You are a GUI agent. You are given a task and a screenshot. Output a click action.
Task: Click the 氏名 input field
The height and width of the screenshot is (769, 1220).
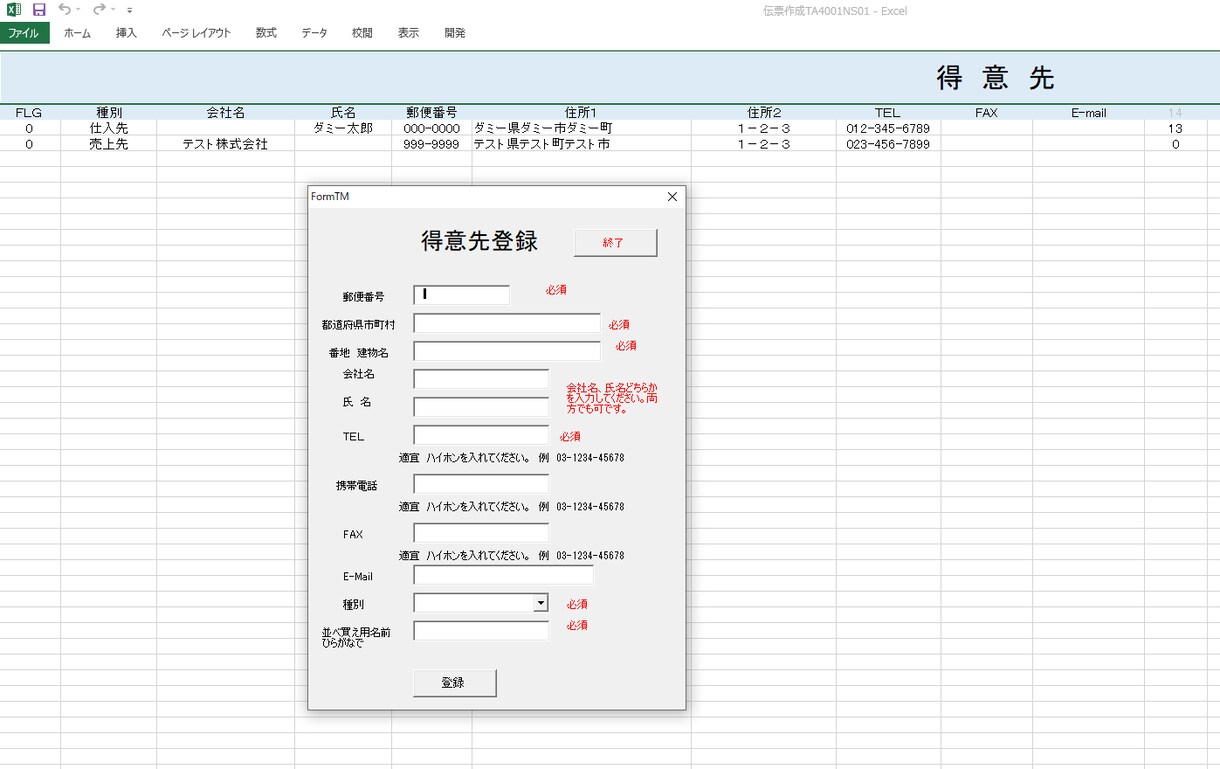pyautogui.click(x=481, y=407)
